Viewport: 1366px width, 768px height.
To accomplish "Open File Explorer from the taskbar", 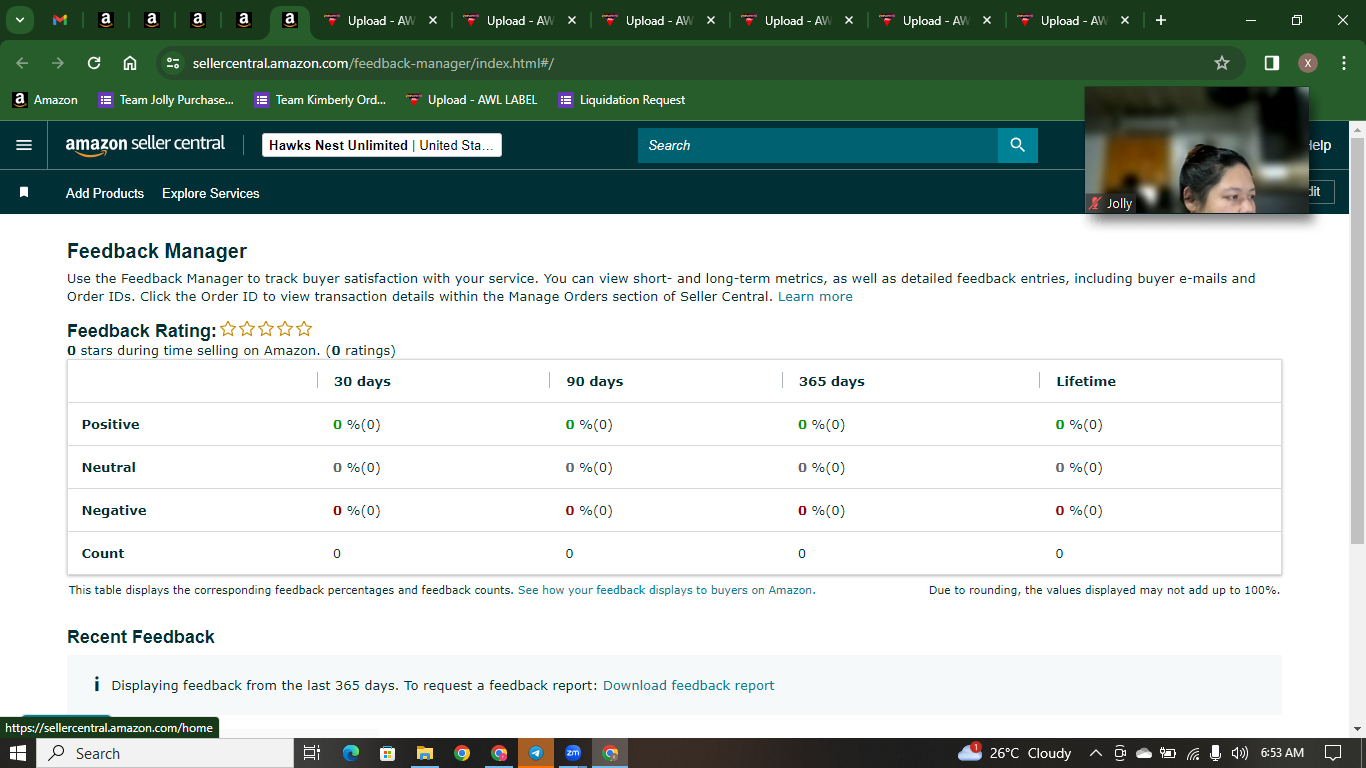I will click(425, 753).
